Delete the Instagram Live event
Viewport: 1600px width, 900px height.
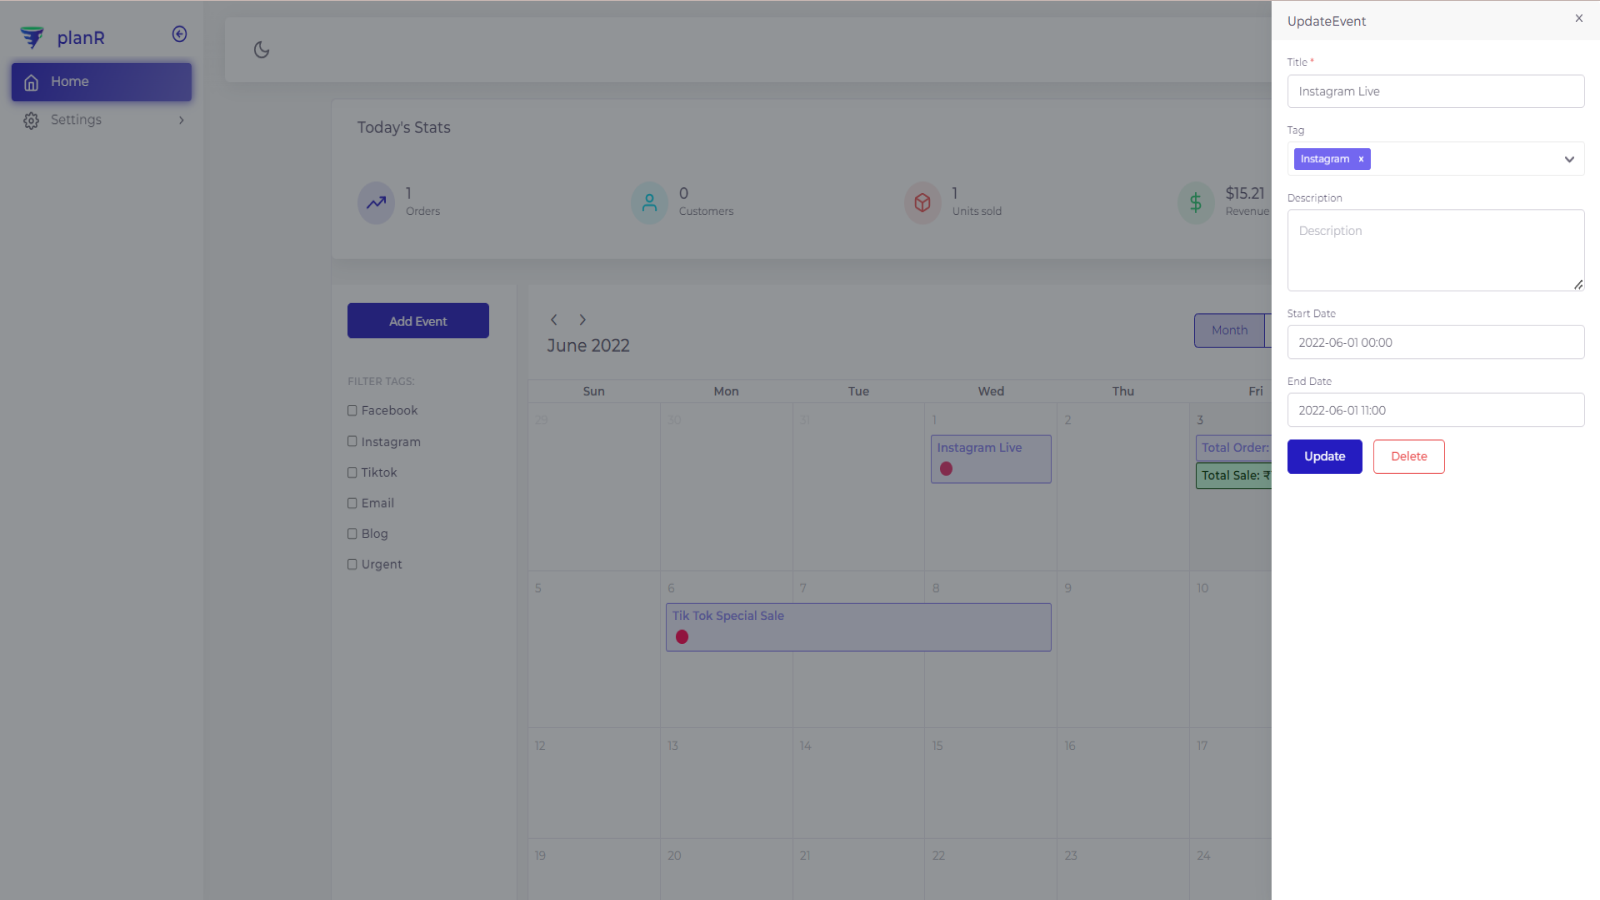click(1408, 457)
